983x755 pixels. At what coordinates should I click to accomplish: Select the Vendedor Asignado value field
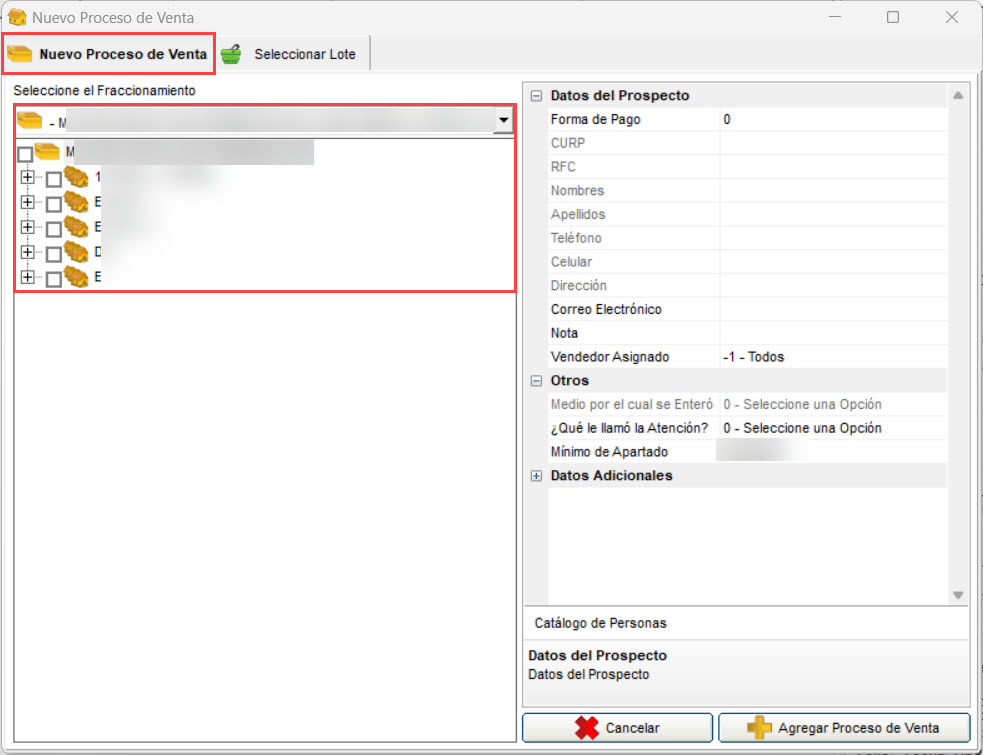pos(832,357)
